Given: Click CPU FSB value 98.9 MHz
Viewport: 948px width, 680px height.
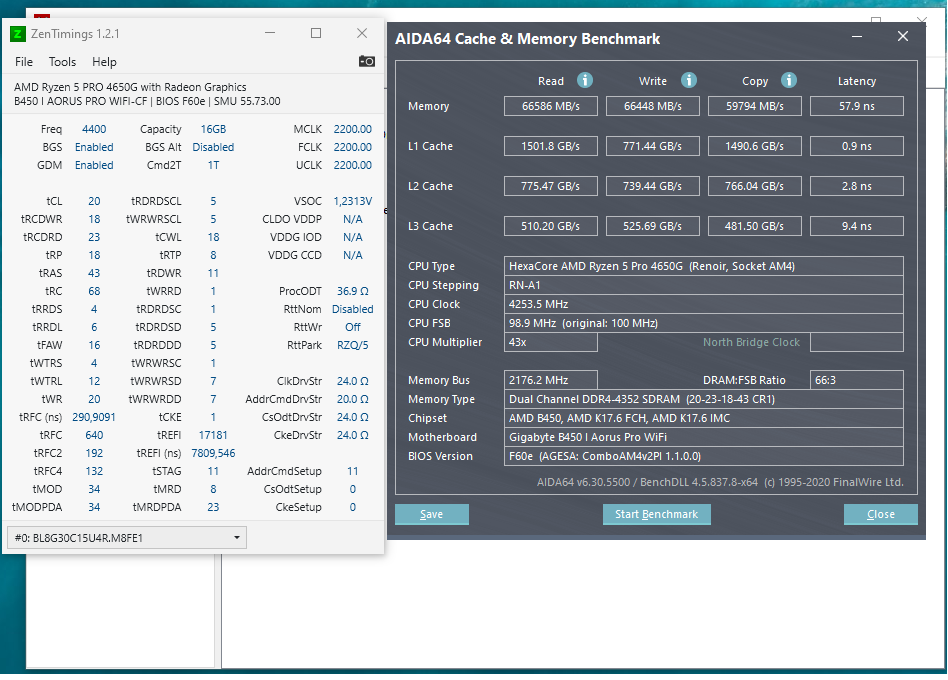Looking at the screenshot, I should (704, 323).
